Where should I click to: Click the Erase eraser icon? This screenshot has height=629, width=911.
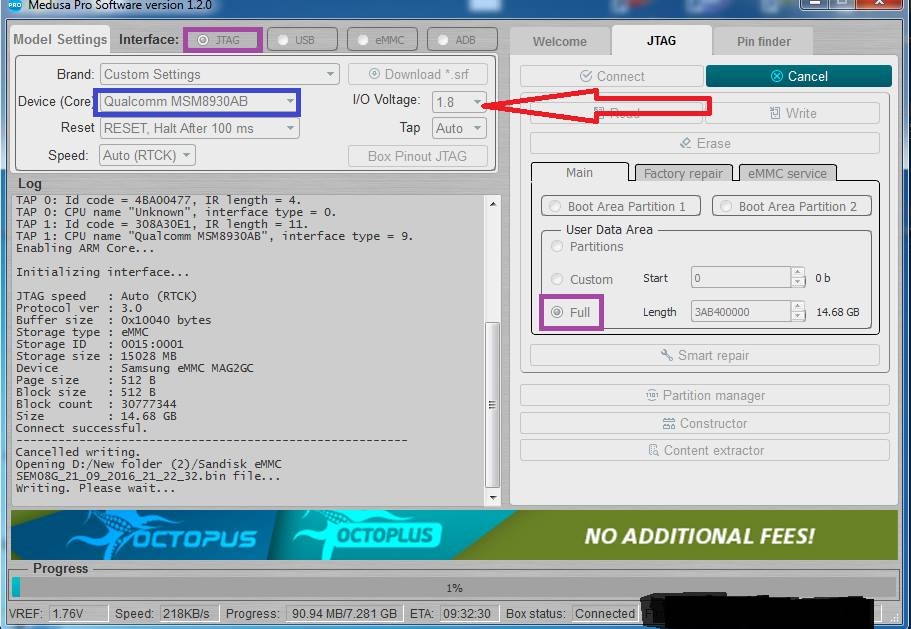tap(686, 143)
